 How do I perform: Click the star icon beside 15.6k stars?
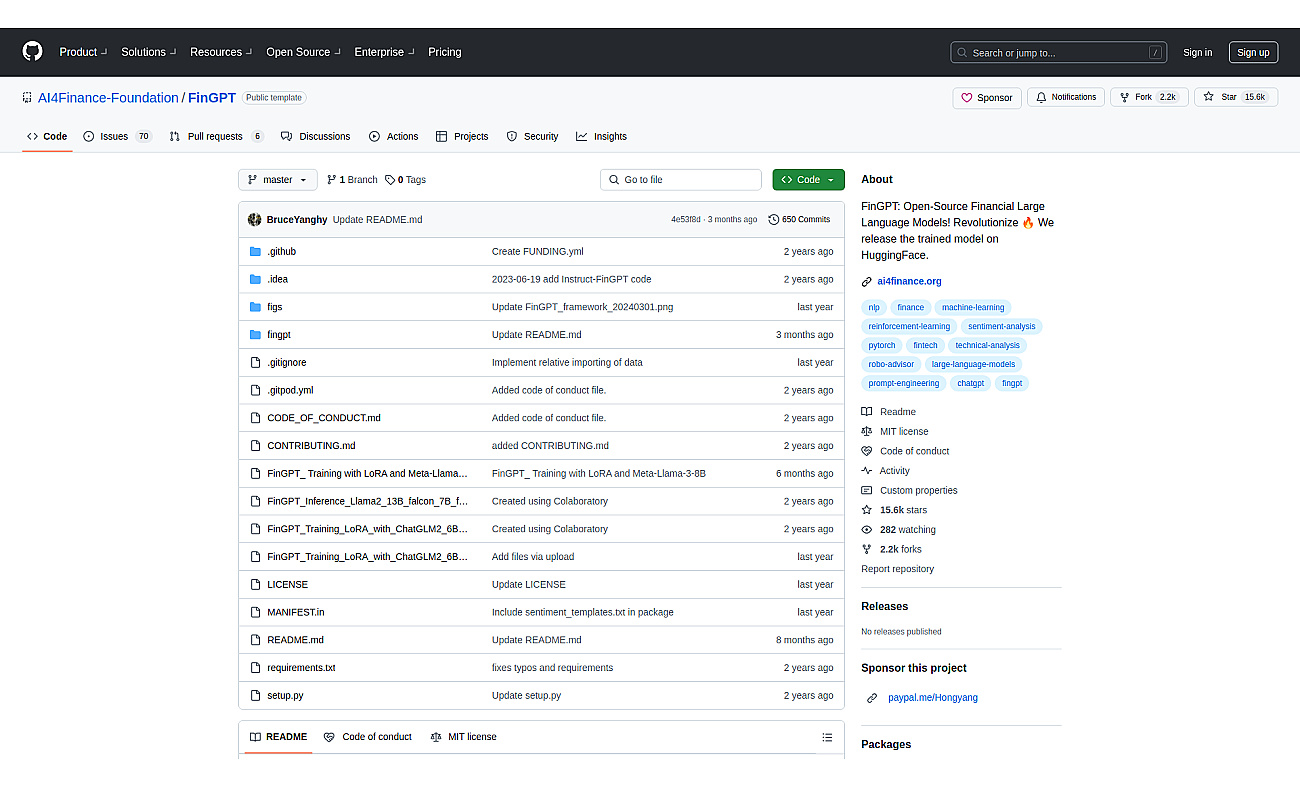867,510
